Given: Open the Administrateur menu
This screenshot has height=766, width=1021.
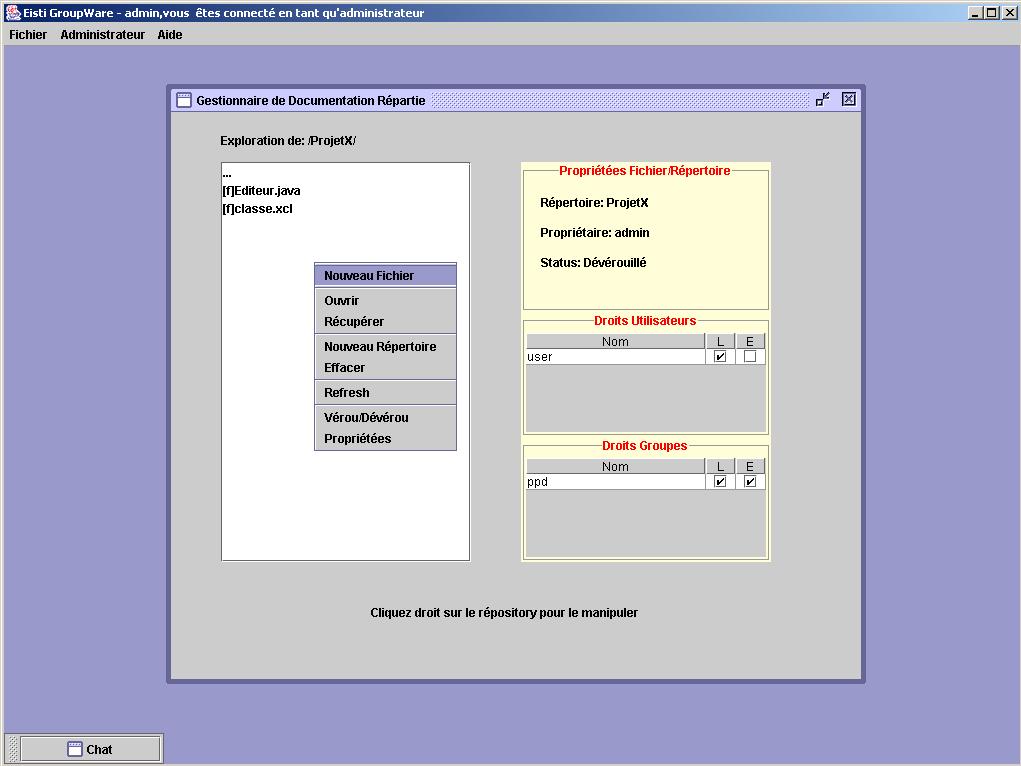Looking at the screenshot, I should coord(102,35).
